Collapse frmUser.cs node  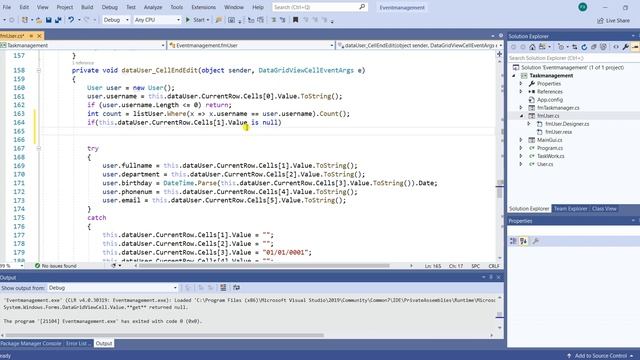coord(521,116)
